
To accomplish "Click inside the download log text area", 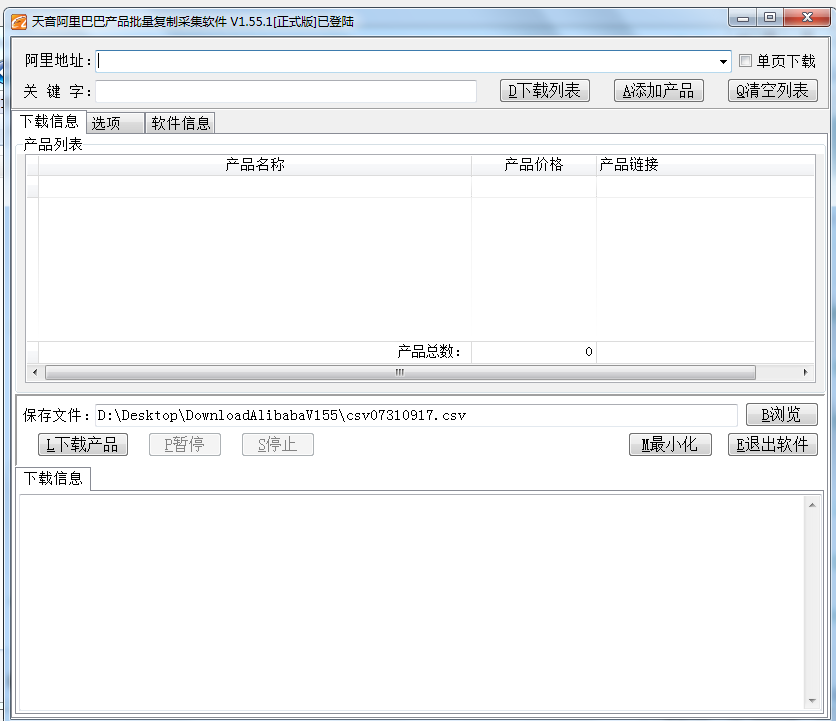I will click(x=412, y=603).
